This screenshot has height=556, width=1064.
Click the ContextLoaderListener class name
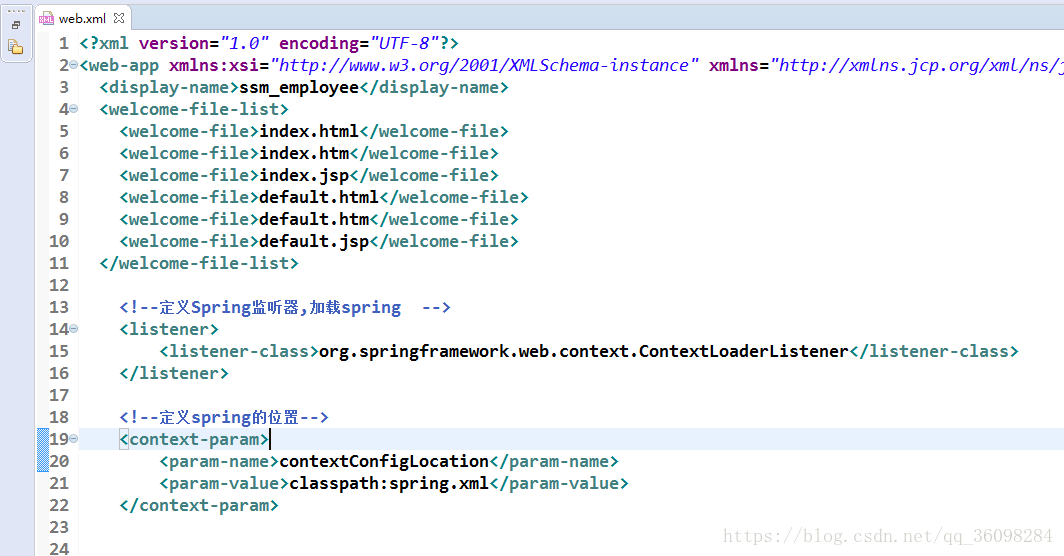pyautogui.click(x=584, y=351)
